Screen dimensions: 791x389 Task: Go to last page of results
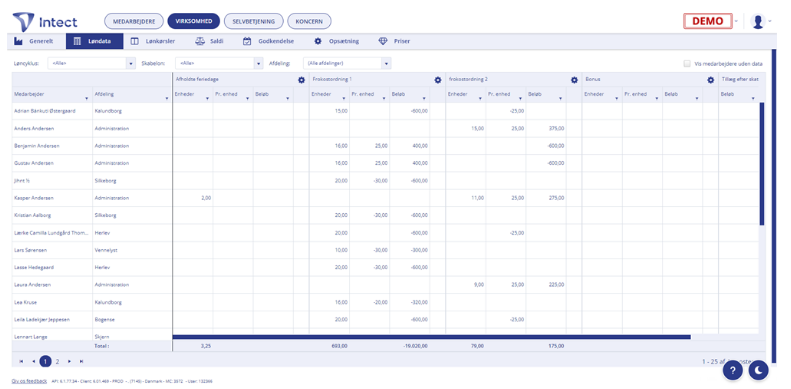tap(81, 361)
